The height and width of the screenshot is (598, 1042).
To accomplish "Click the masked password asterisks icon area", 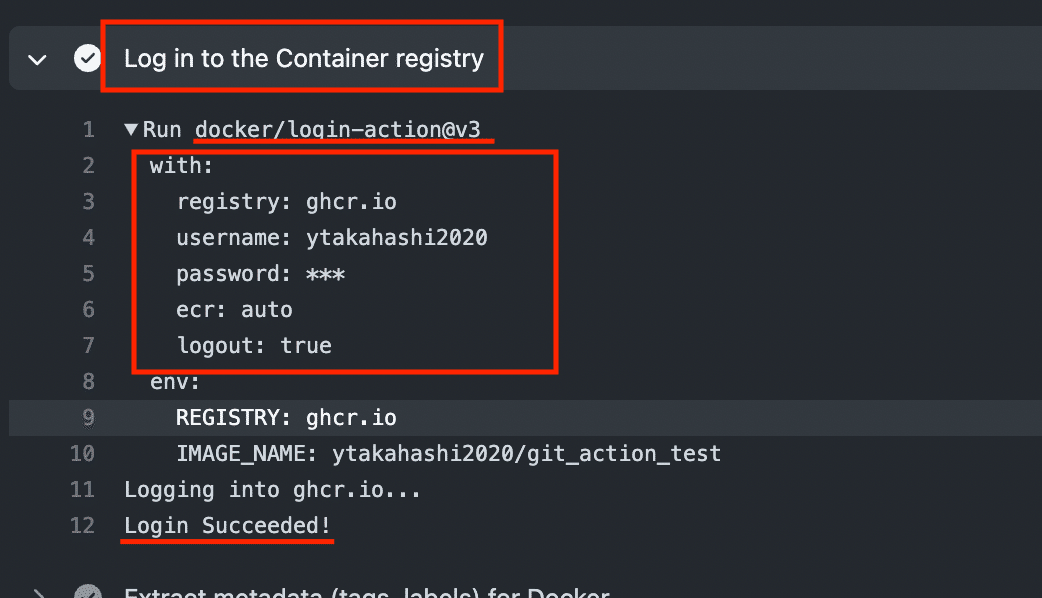I will coord(325,273).
